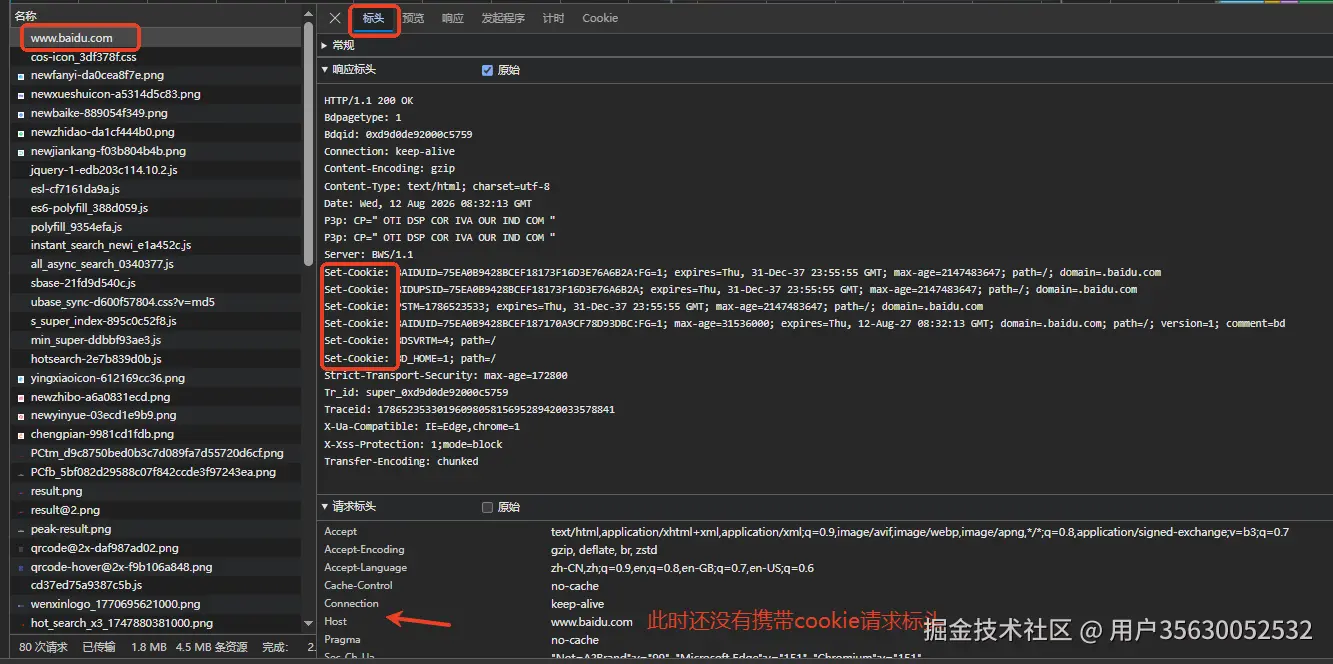Click the image icon beside newxueshuicon-a5314d5c83.png

(21, 95)
